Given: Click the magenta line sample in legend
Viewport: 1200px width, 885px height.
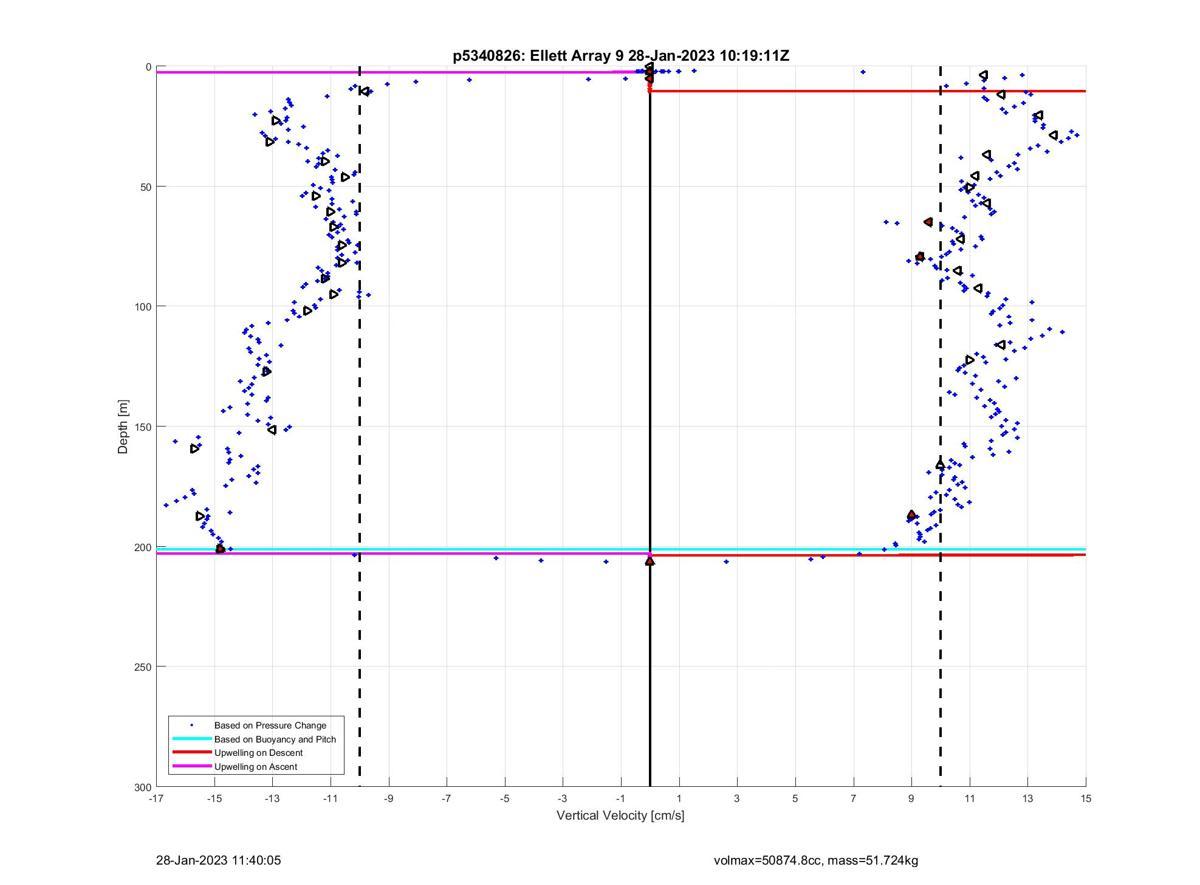Looking at the screenshot, I should click(191, 767).
